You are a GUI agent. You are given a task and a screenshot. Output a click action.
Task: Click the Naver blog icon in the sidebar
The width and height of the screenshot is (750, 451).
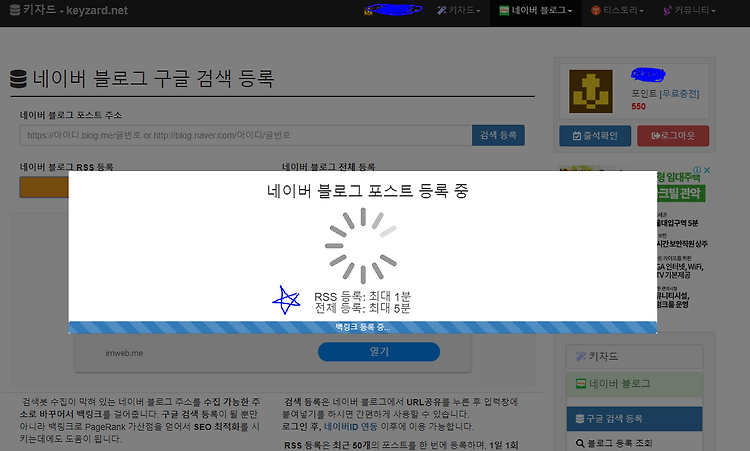(581, 384)
